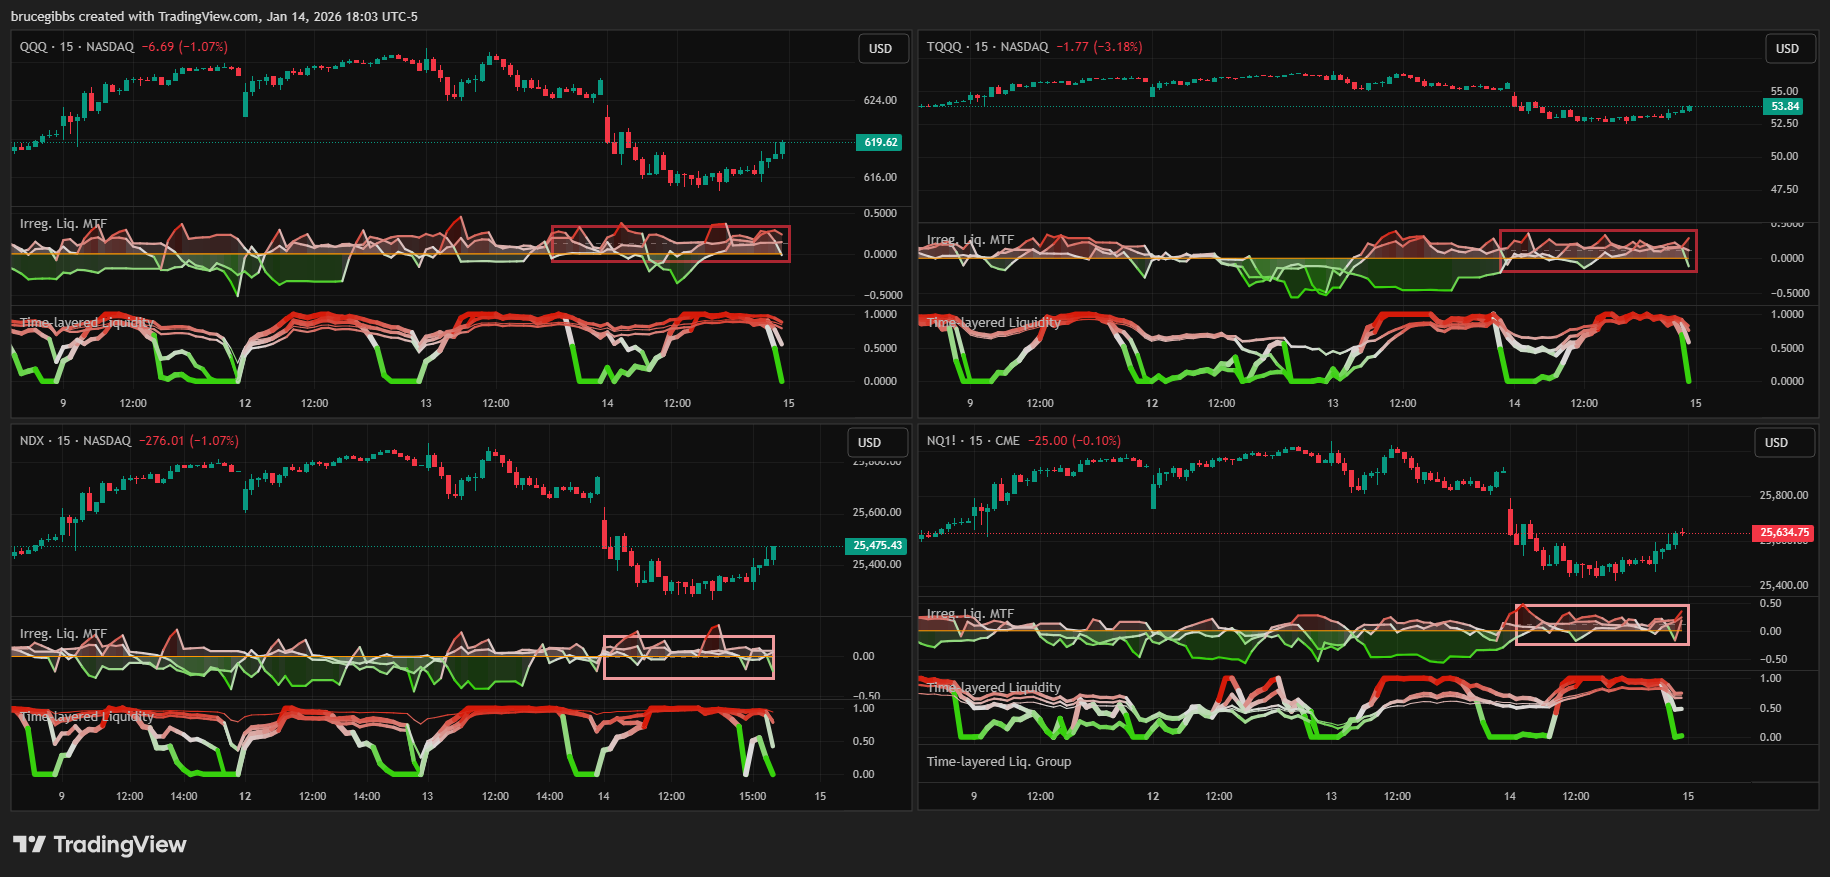The image size is (1830, 877).
Task: Click the NDX symbol title
Action: (x=32, y=441)
